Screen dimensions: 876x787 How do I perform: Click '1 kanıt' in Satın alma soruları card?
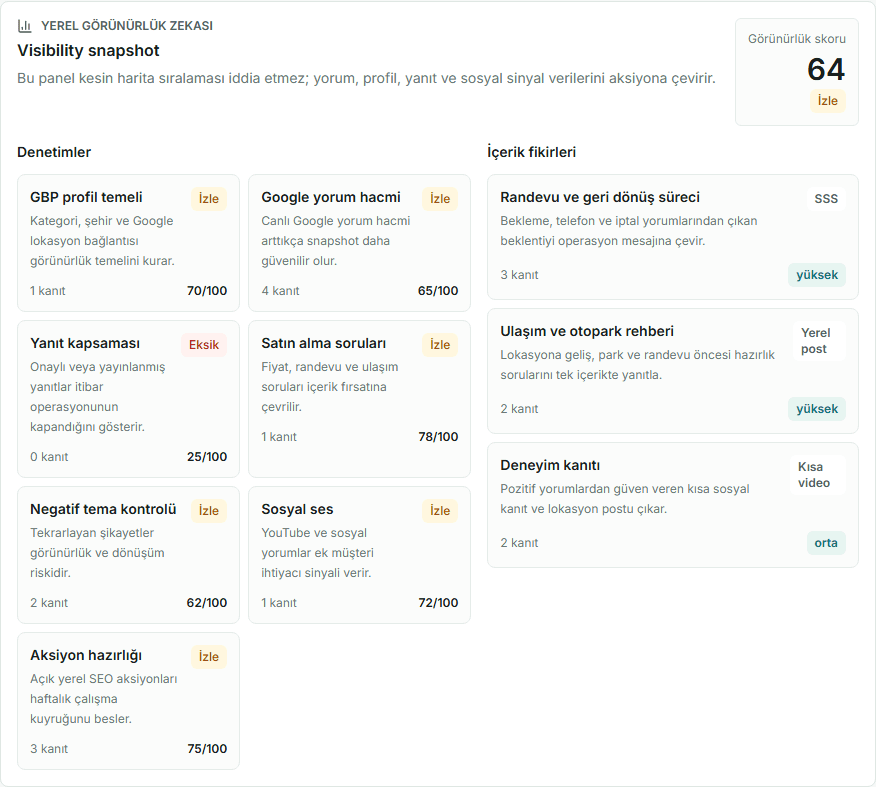(x=279, y=437)
